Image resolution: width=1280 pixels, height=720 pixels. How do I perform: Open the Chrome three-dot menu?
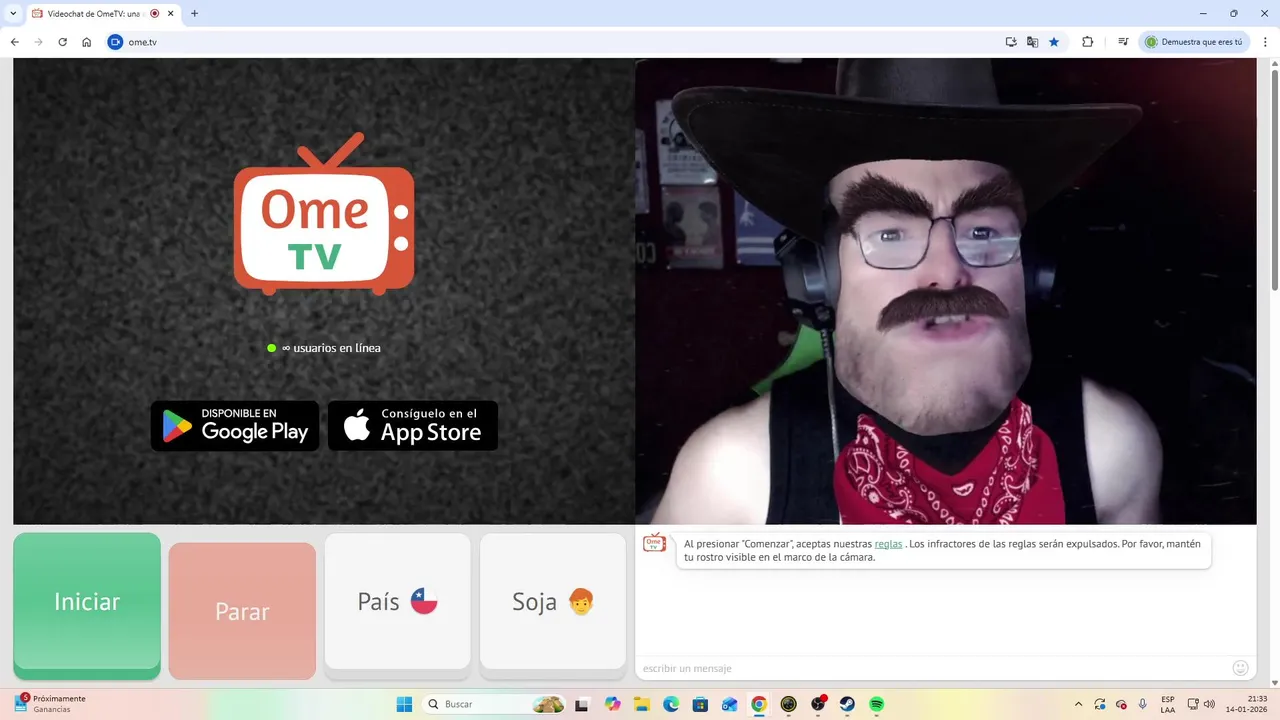click(1265, 42)
